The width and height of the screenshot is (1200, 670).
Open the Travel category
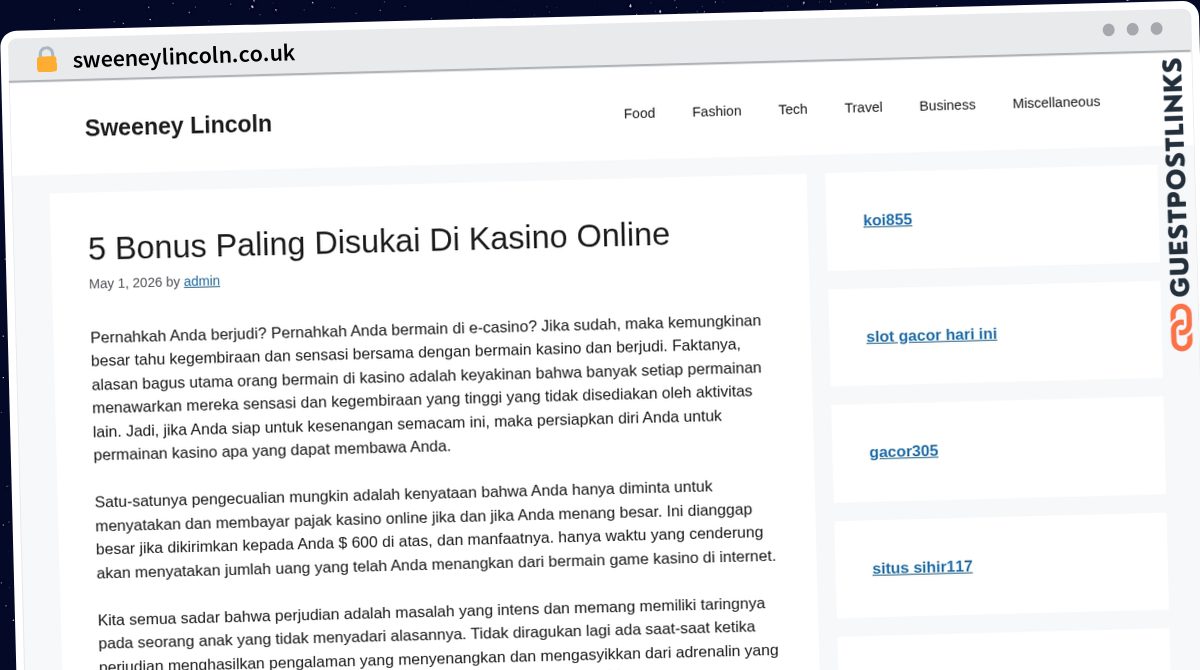tap(863, 107)
